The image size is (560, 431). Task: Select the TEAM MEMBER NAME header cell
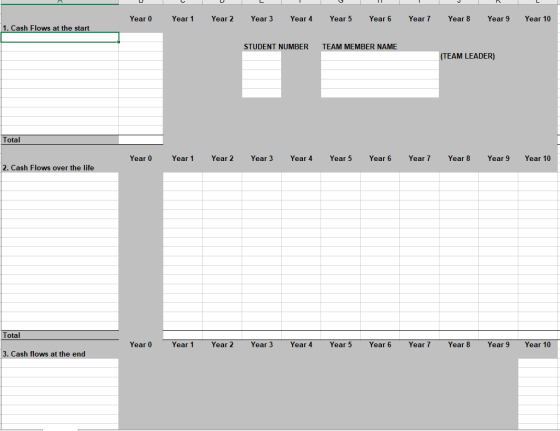359,47
